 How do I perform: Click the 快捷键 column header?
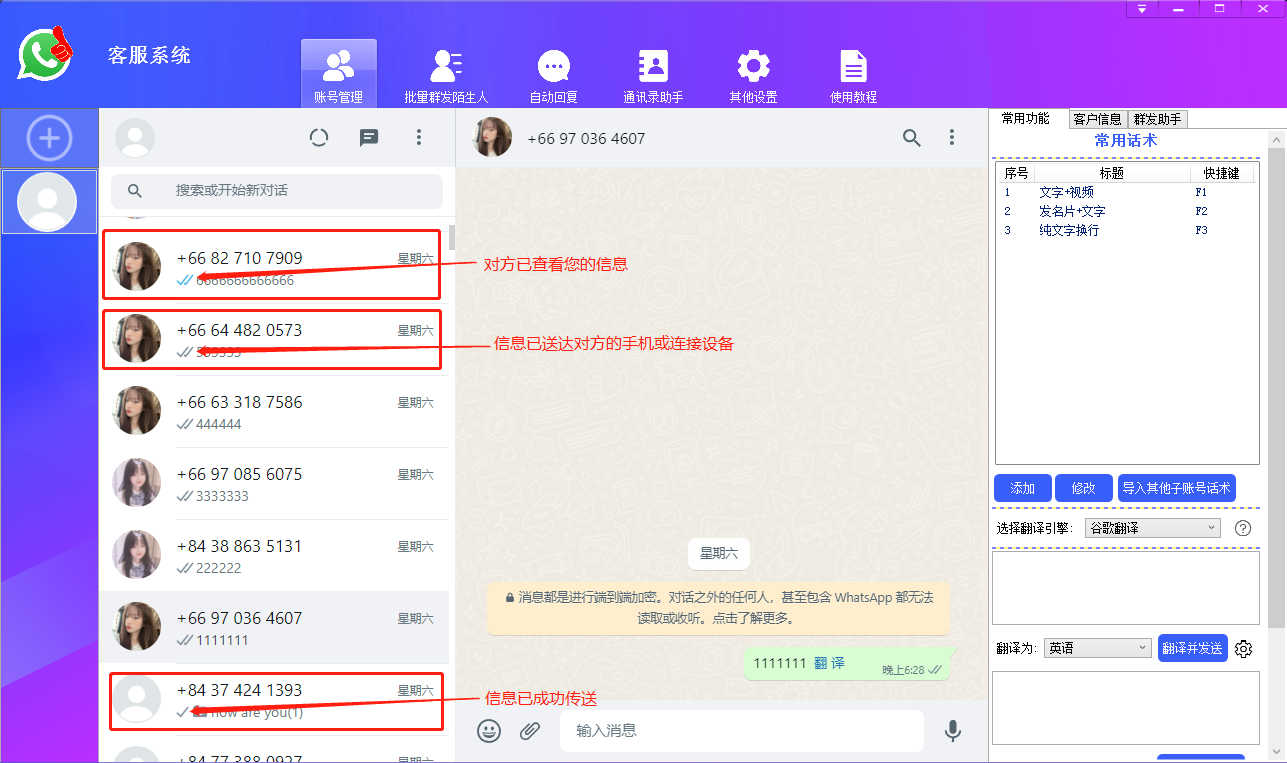(1222, 173)
